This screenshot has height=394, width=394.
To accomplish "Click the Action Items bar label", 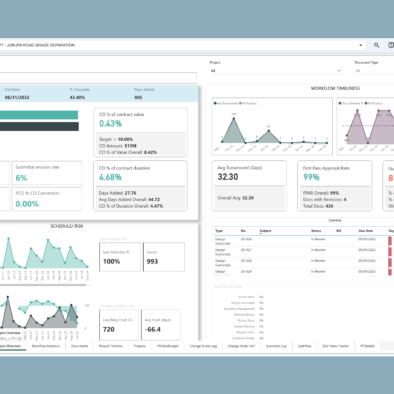I will [246, 297].
